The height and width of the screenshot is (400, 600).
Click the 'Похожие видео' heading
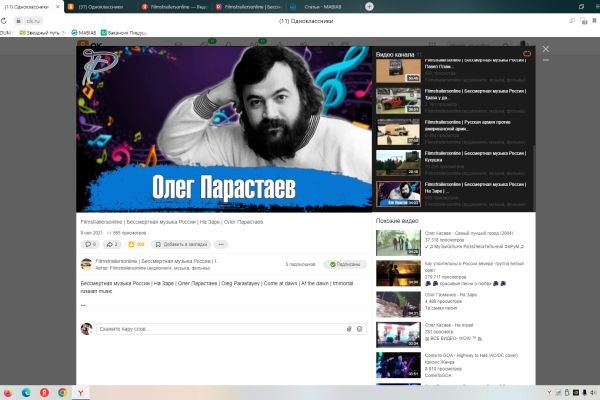(x=397, y=221)
